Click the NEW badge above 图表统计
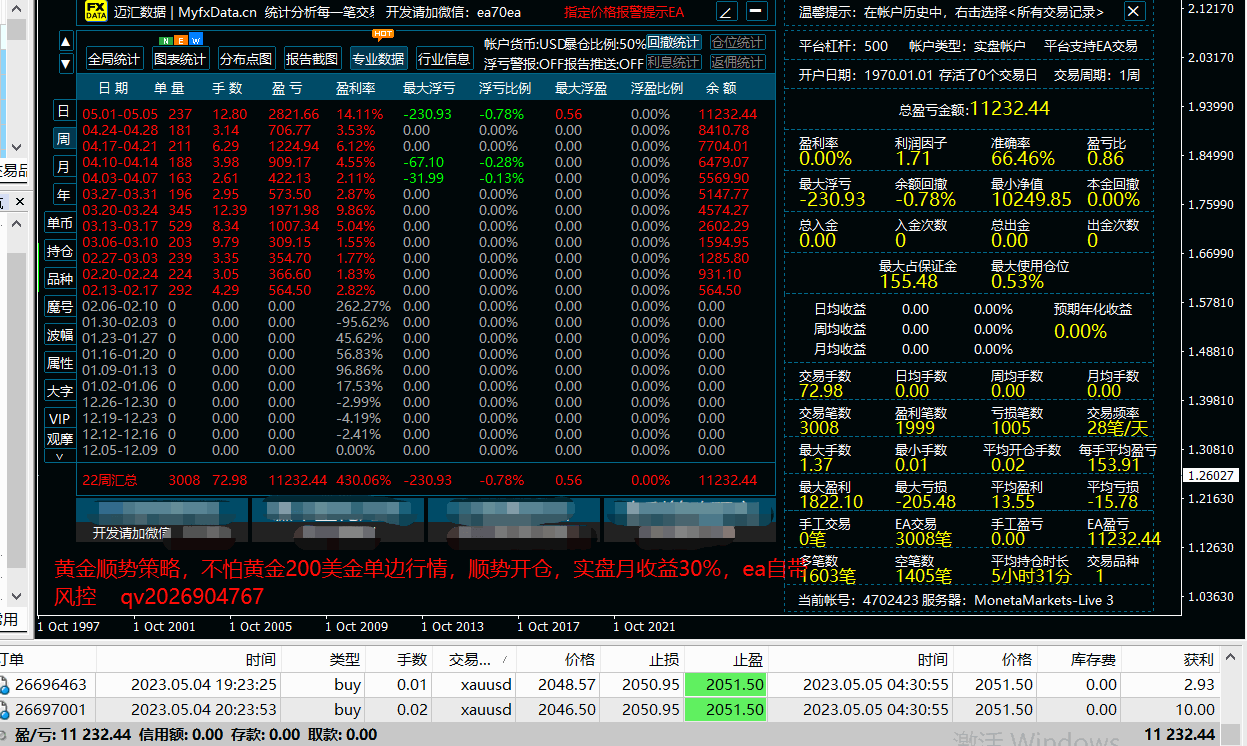The width and height of the screenshot is (1247, 746). coord(183,40)
